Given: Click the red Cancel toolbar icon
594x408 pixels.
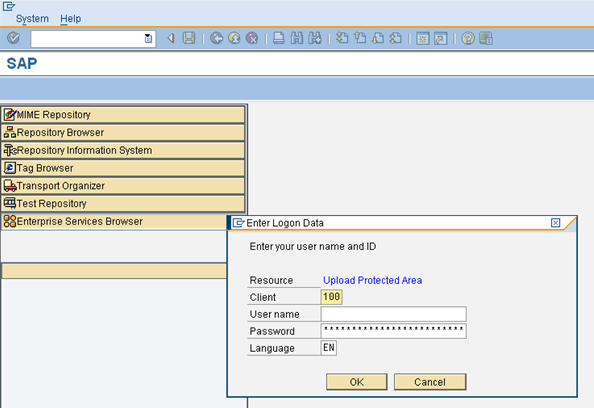Looking at the screenshot, I should pyautogui.click(x=252, y=38).
